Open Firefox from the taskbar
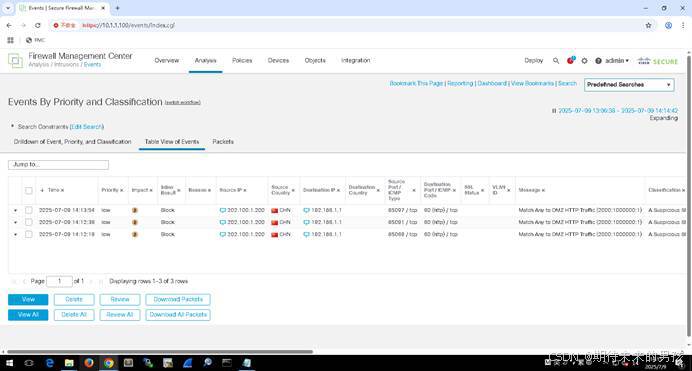 click(89, 363)
